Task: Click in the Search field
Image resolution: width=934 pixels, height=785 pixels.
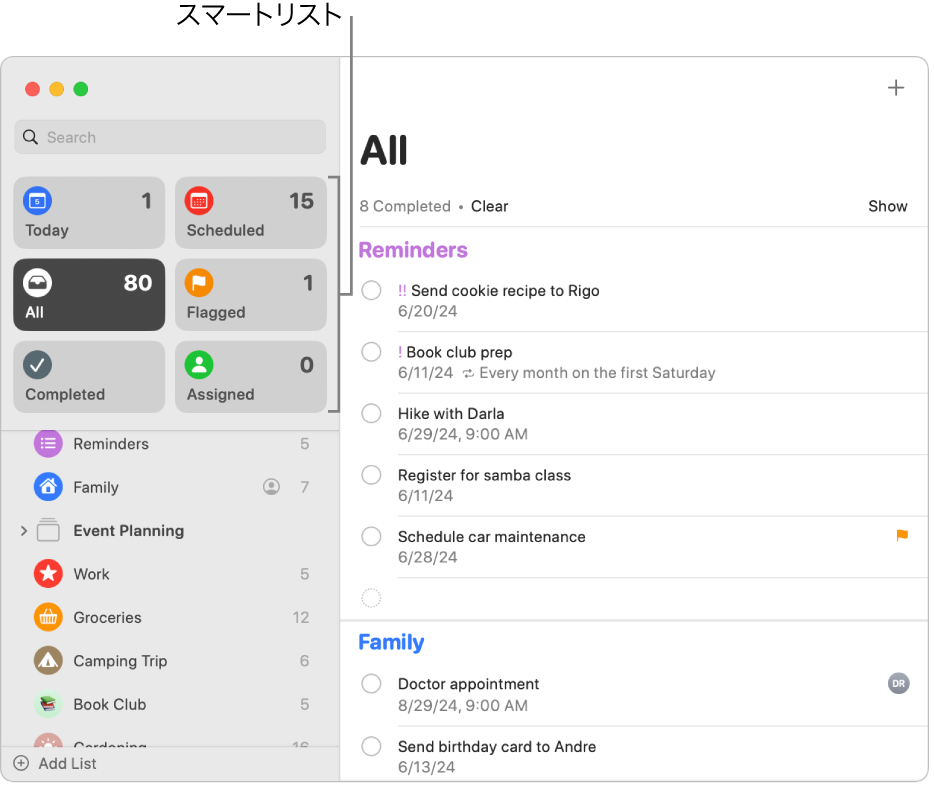Action: (170, 138)
